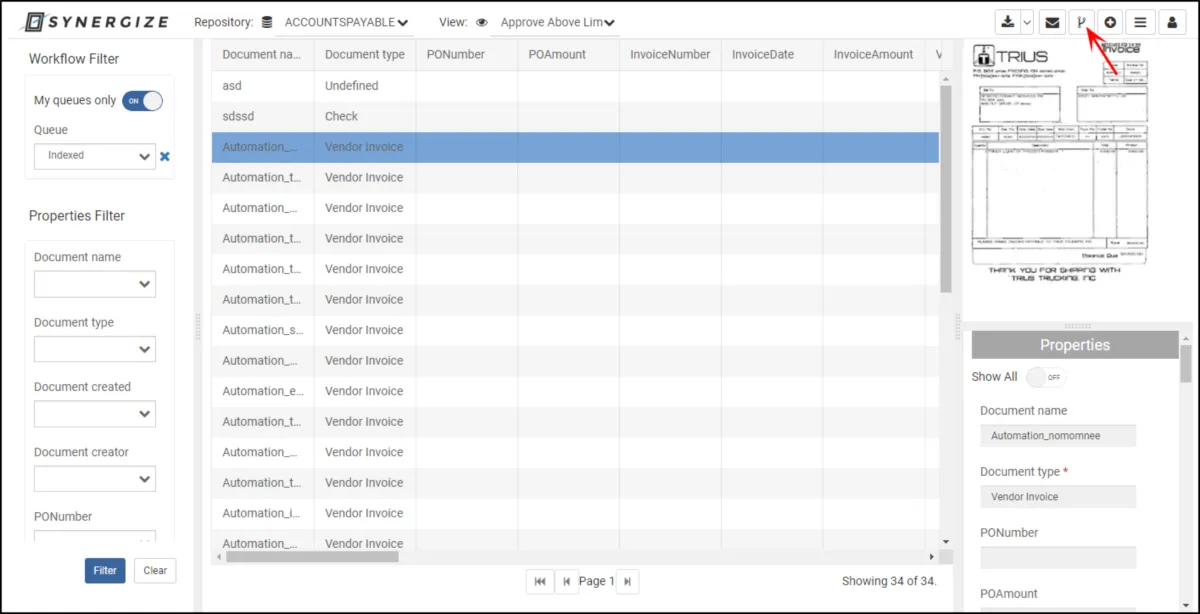
Task: Expand Document name filter dropdown
Action: [x=95, y=285]
